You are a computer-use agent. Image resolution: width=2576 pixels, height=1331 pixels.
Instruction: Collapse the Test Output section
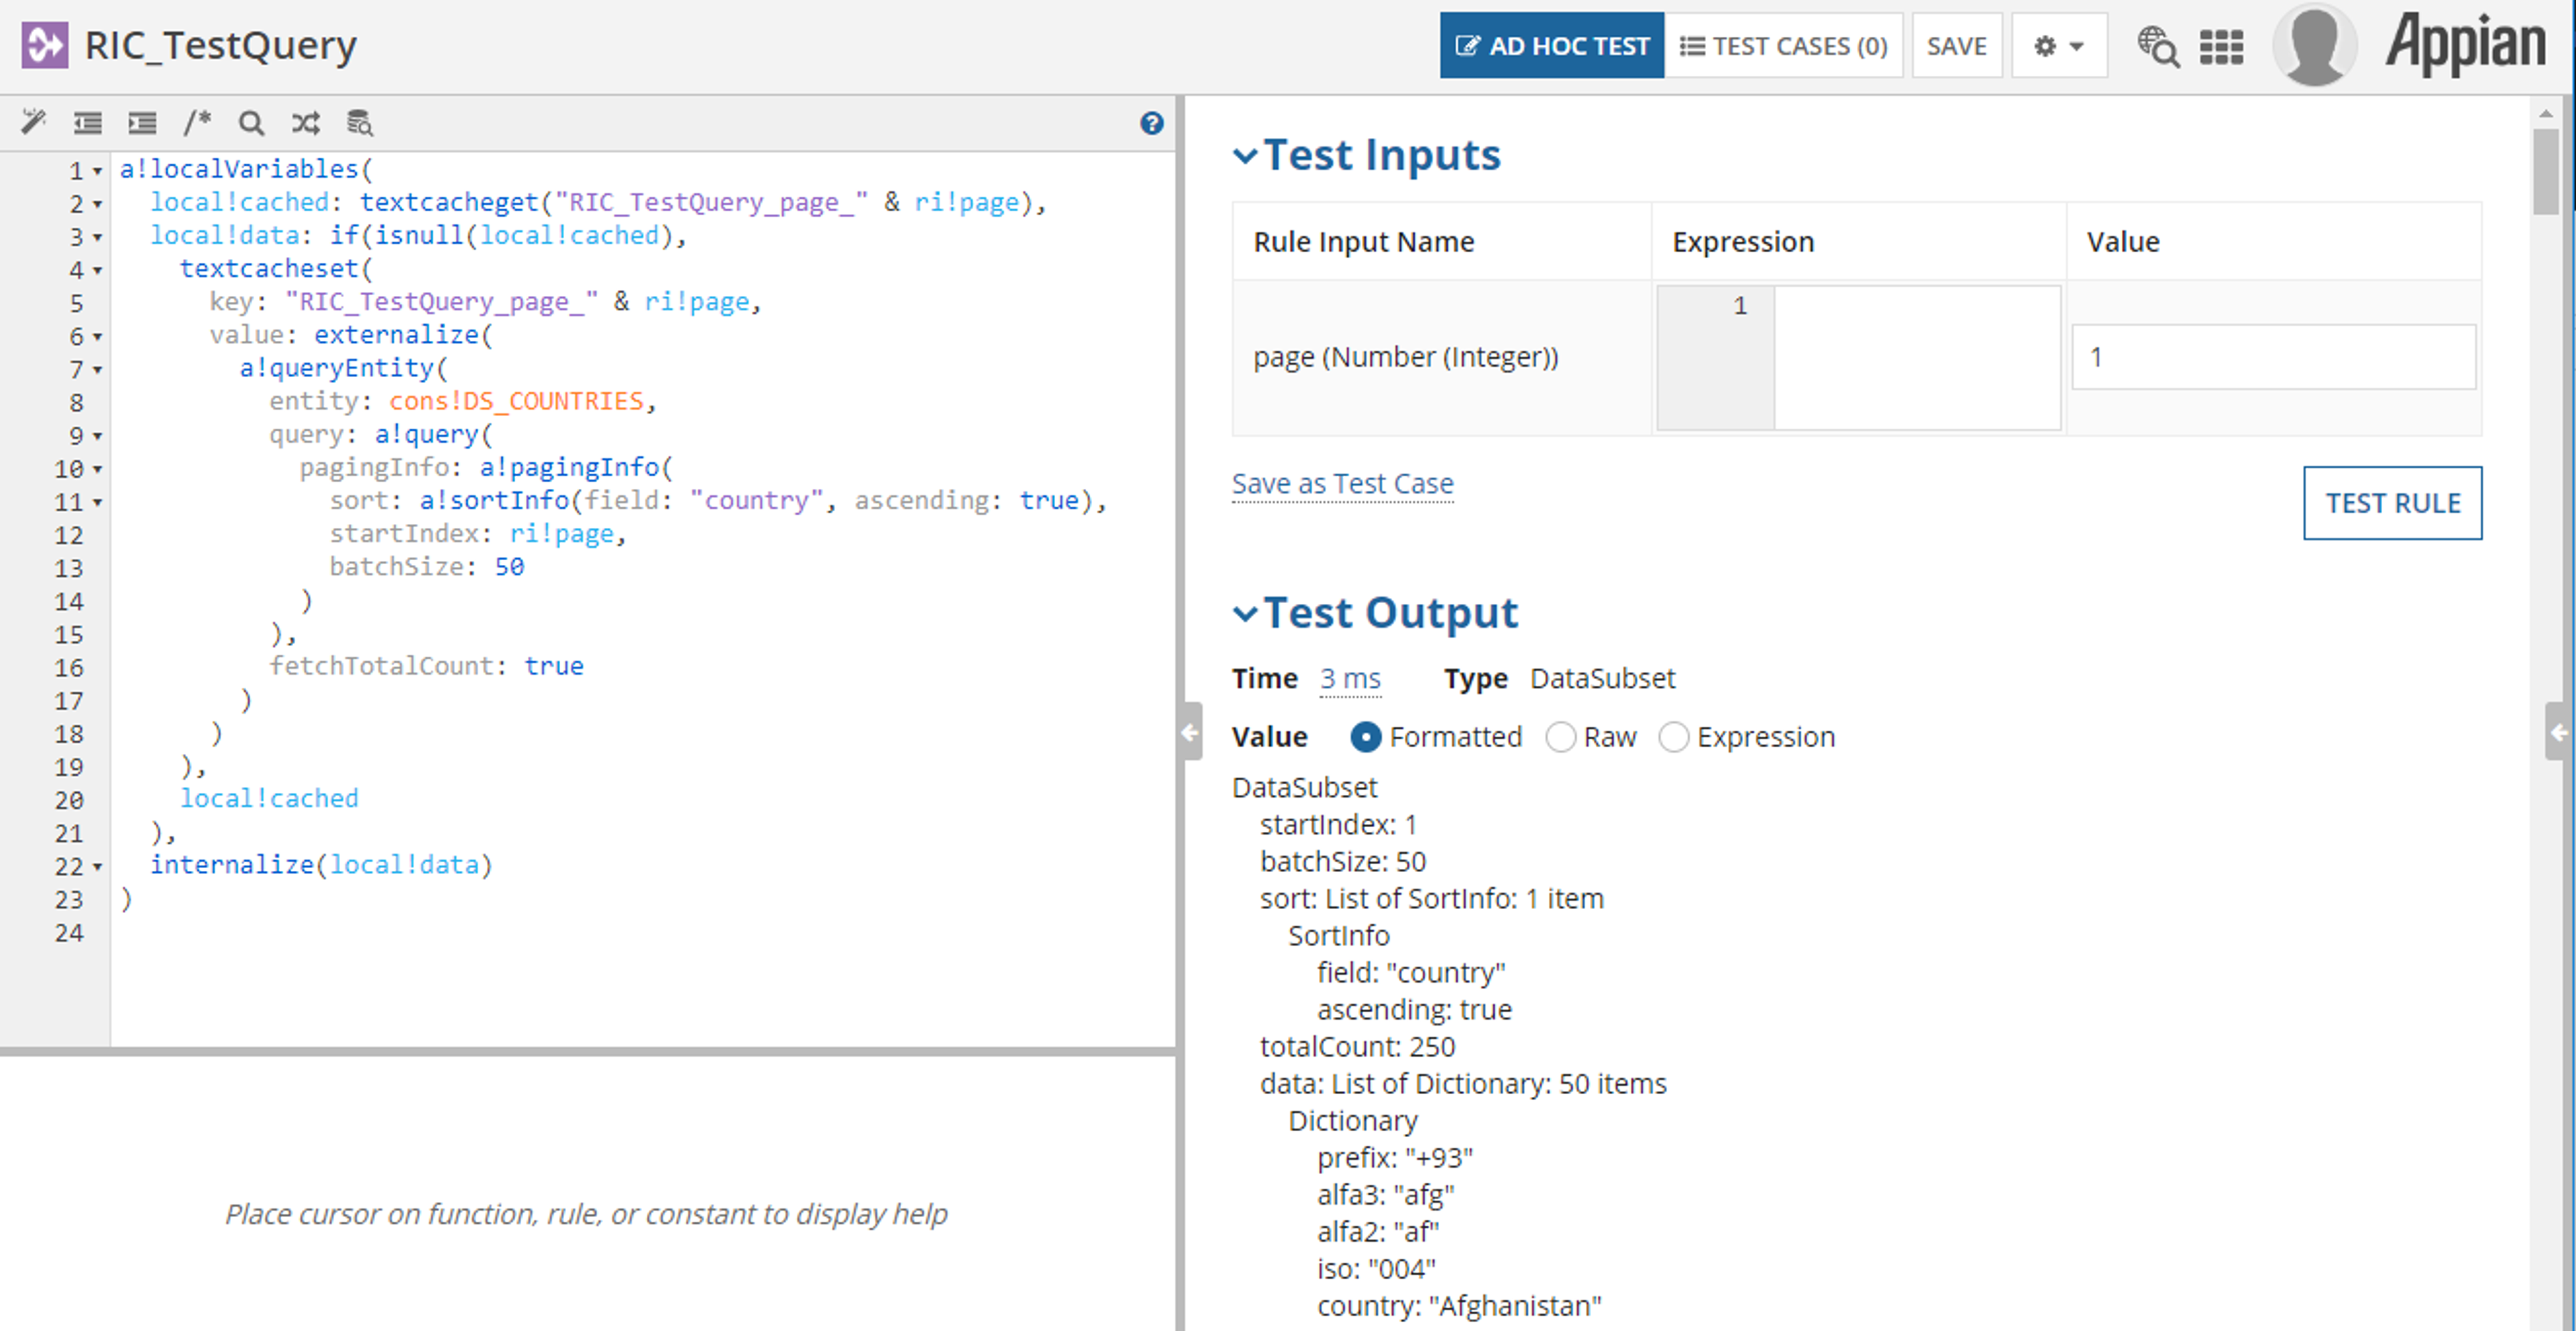pyautogui.click(x=1245, y=614)
